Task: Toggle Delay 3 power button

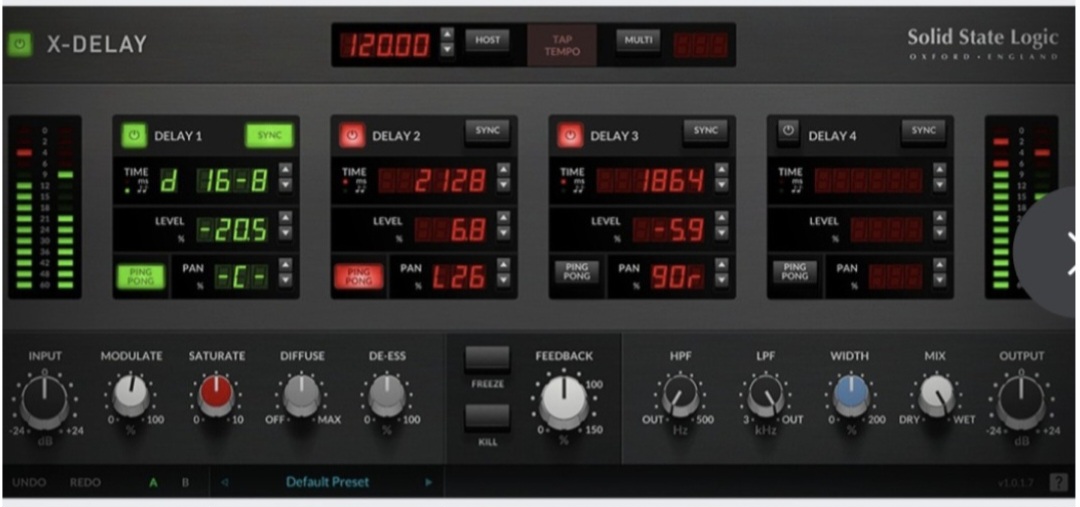Action: [x=570, y=136]
